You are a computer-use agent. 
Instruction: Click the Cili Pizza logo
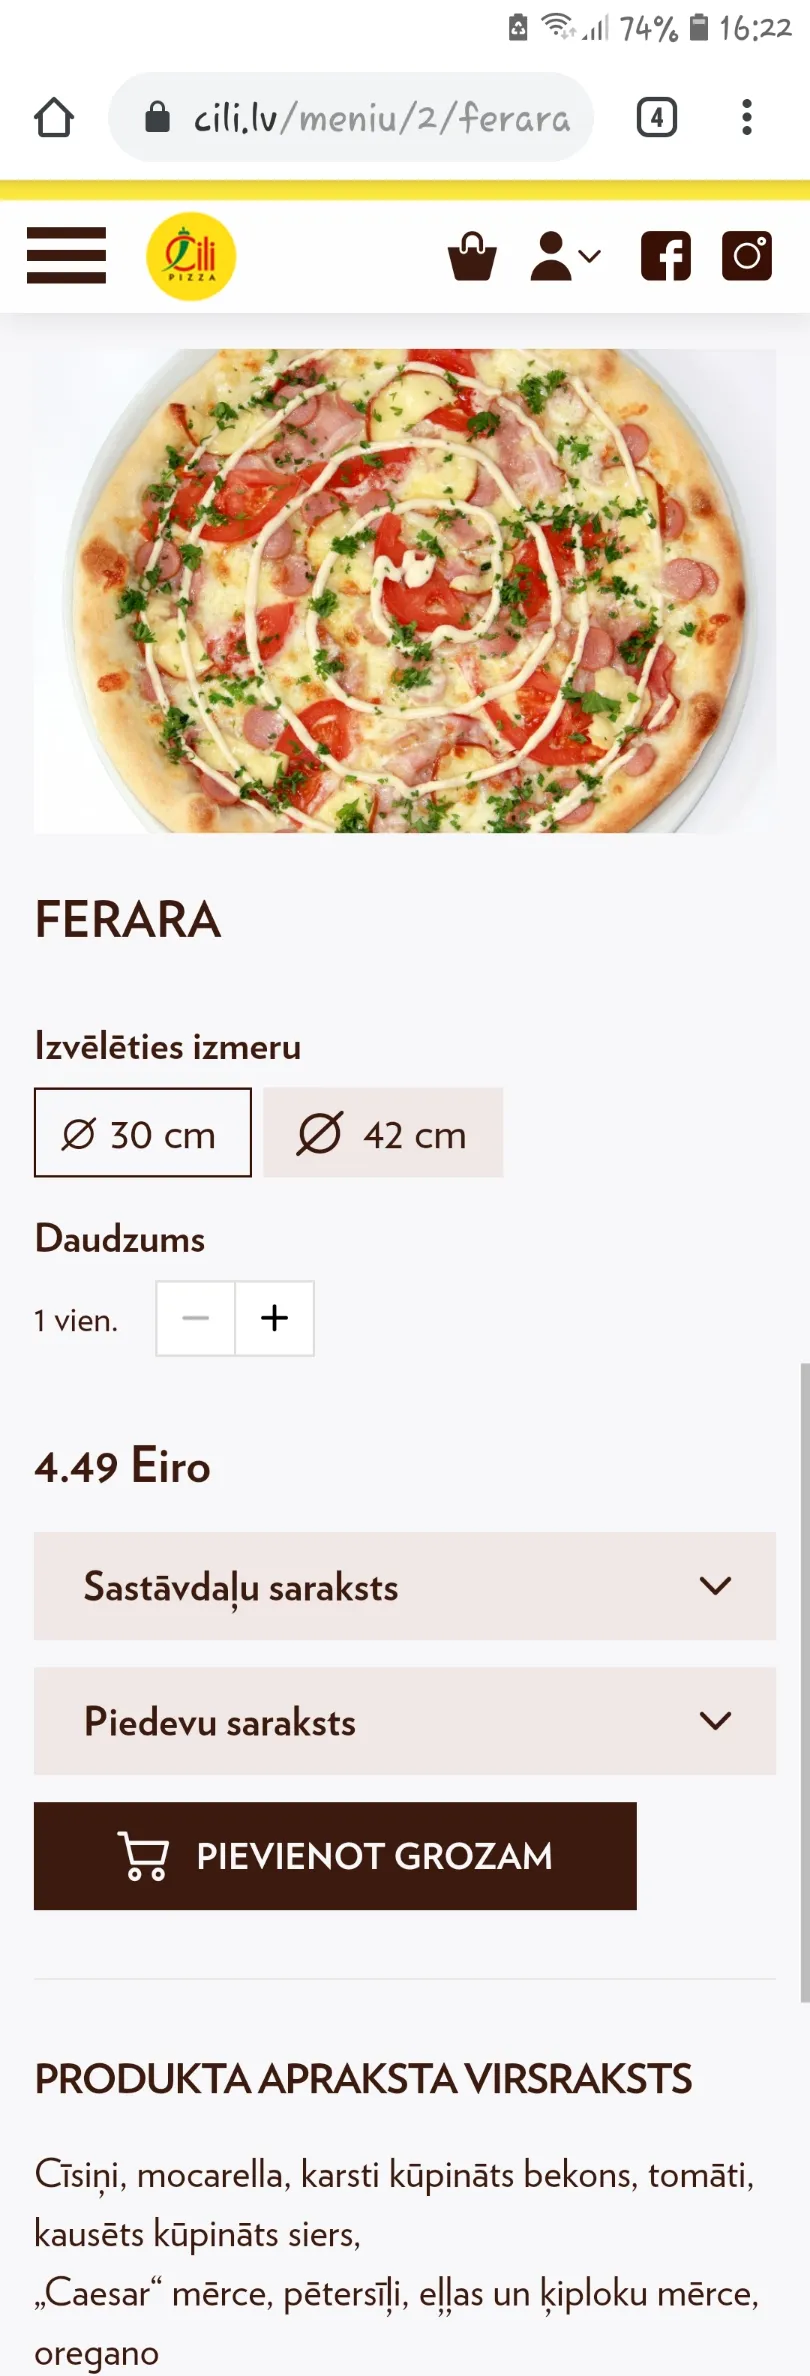pyautogui.click(x=191, y=256)
